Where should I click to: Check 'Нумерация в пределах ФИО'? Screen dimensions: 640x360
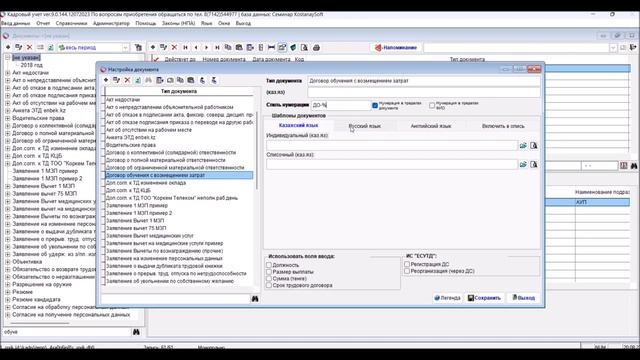point(432,105)
